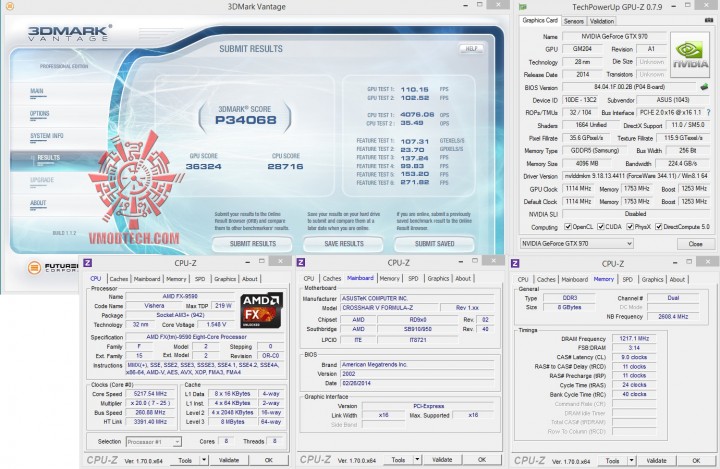Viewport: 720px width, 469px height.
Task: Open Graphics tab in CPU-Z Mainboard window
Action: (438, 278)
